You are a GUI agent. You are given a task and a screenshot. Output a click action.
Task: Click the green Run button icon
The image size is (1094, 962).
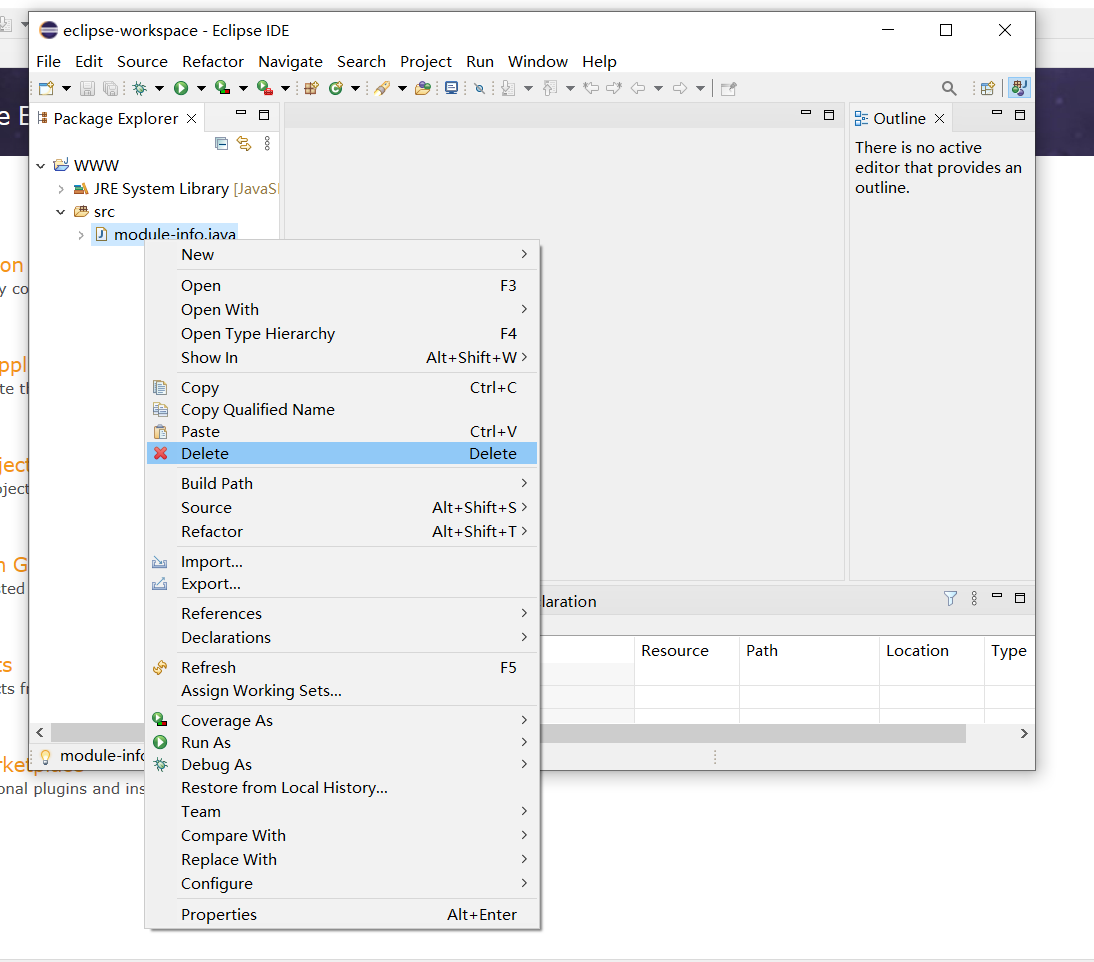coord(181,89)
